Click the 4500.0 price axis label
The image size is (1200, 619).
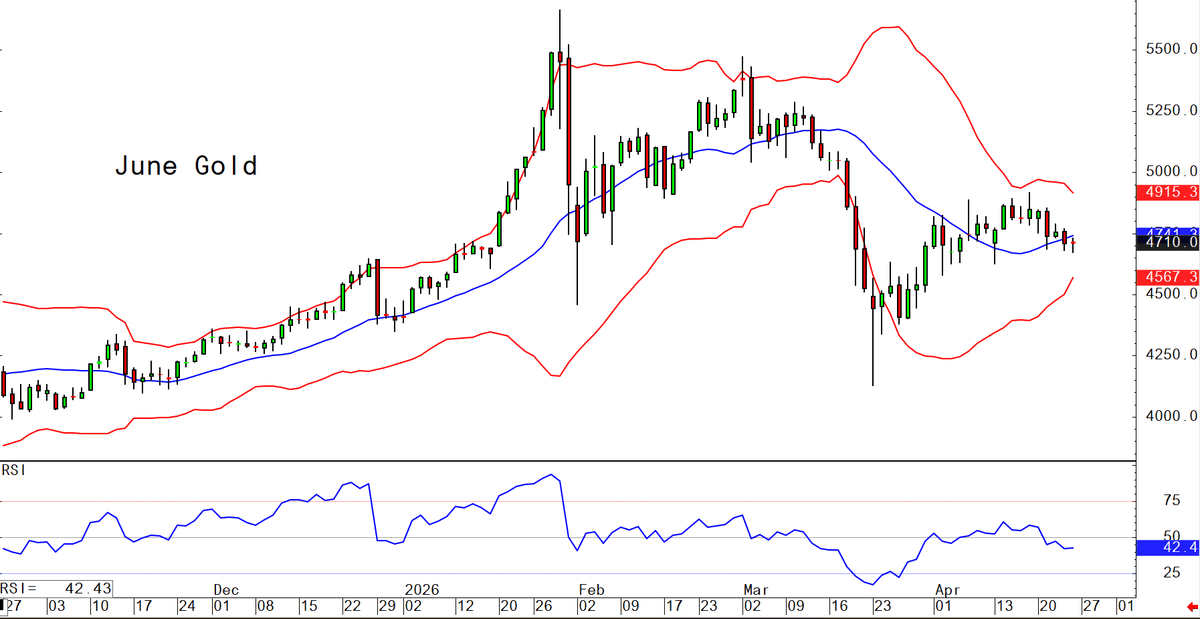pos(1171,294)
